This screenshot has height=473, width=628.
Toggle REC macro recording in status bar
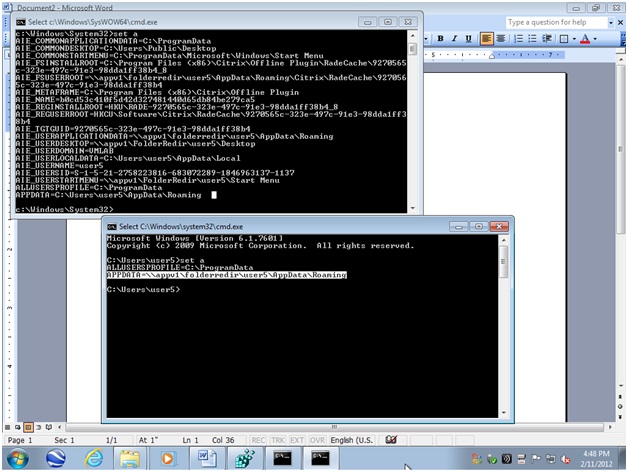[258, 440]
